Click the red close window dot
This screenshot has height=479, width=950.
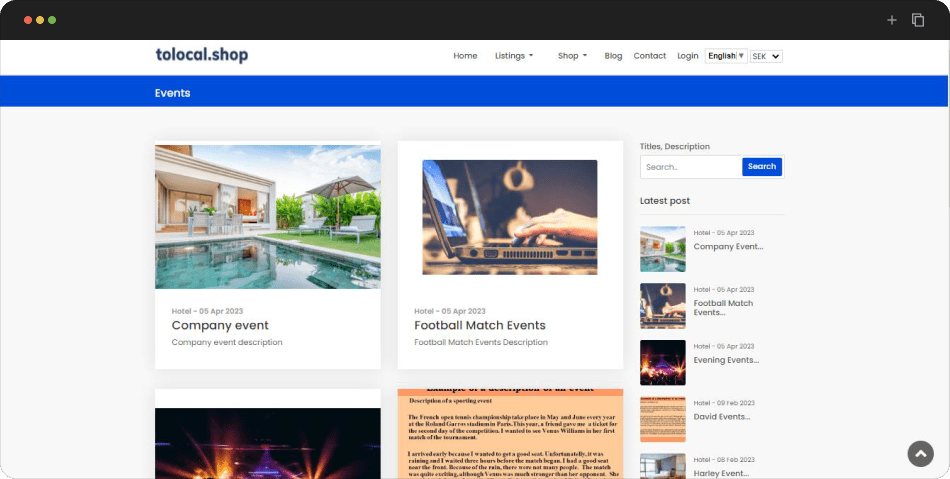pos(28,20)
